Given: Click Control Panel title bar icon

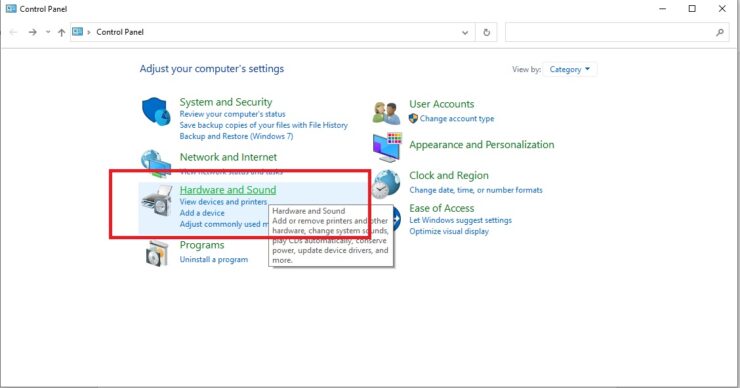Looking at the screenshot, I should click(x=10, y=8).
